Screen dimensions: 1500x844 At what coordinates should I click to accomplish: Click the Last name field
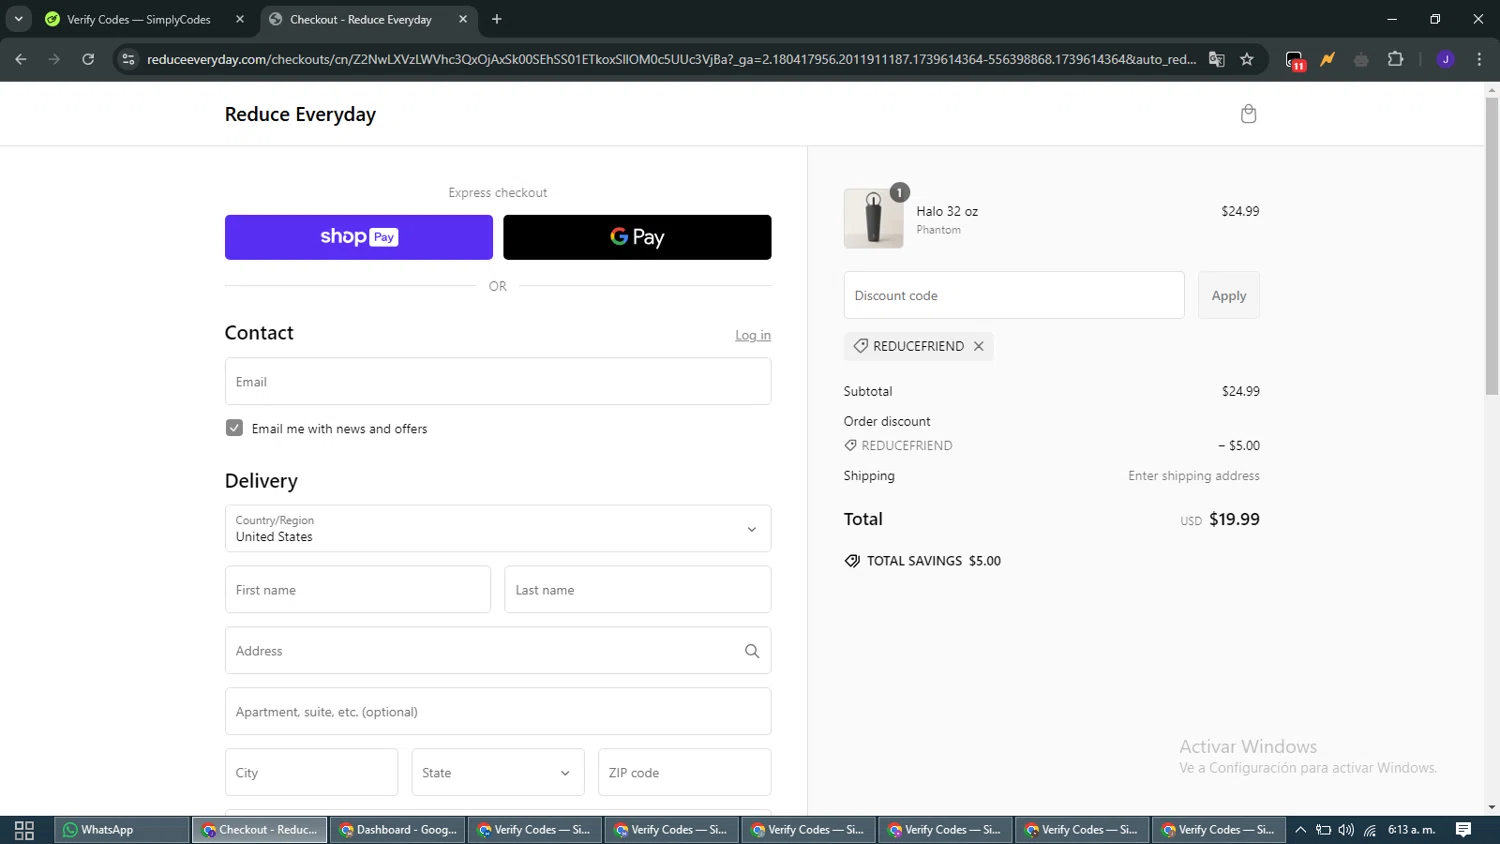(638, 589)
